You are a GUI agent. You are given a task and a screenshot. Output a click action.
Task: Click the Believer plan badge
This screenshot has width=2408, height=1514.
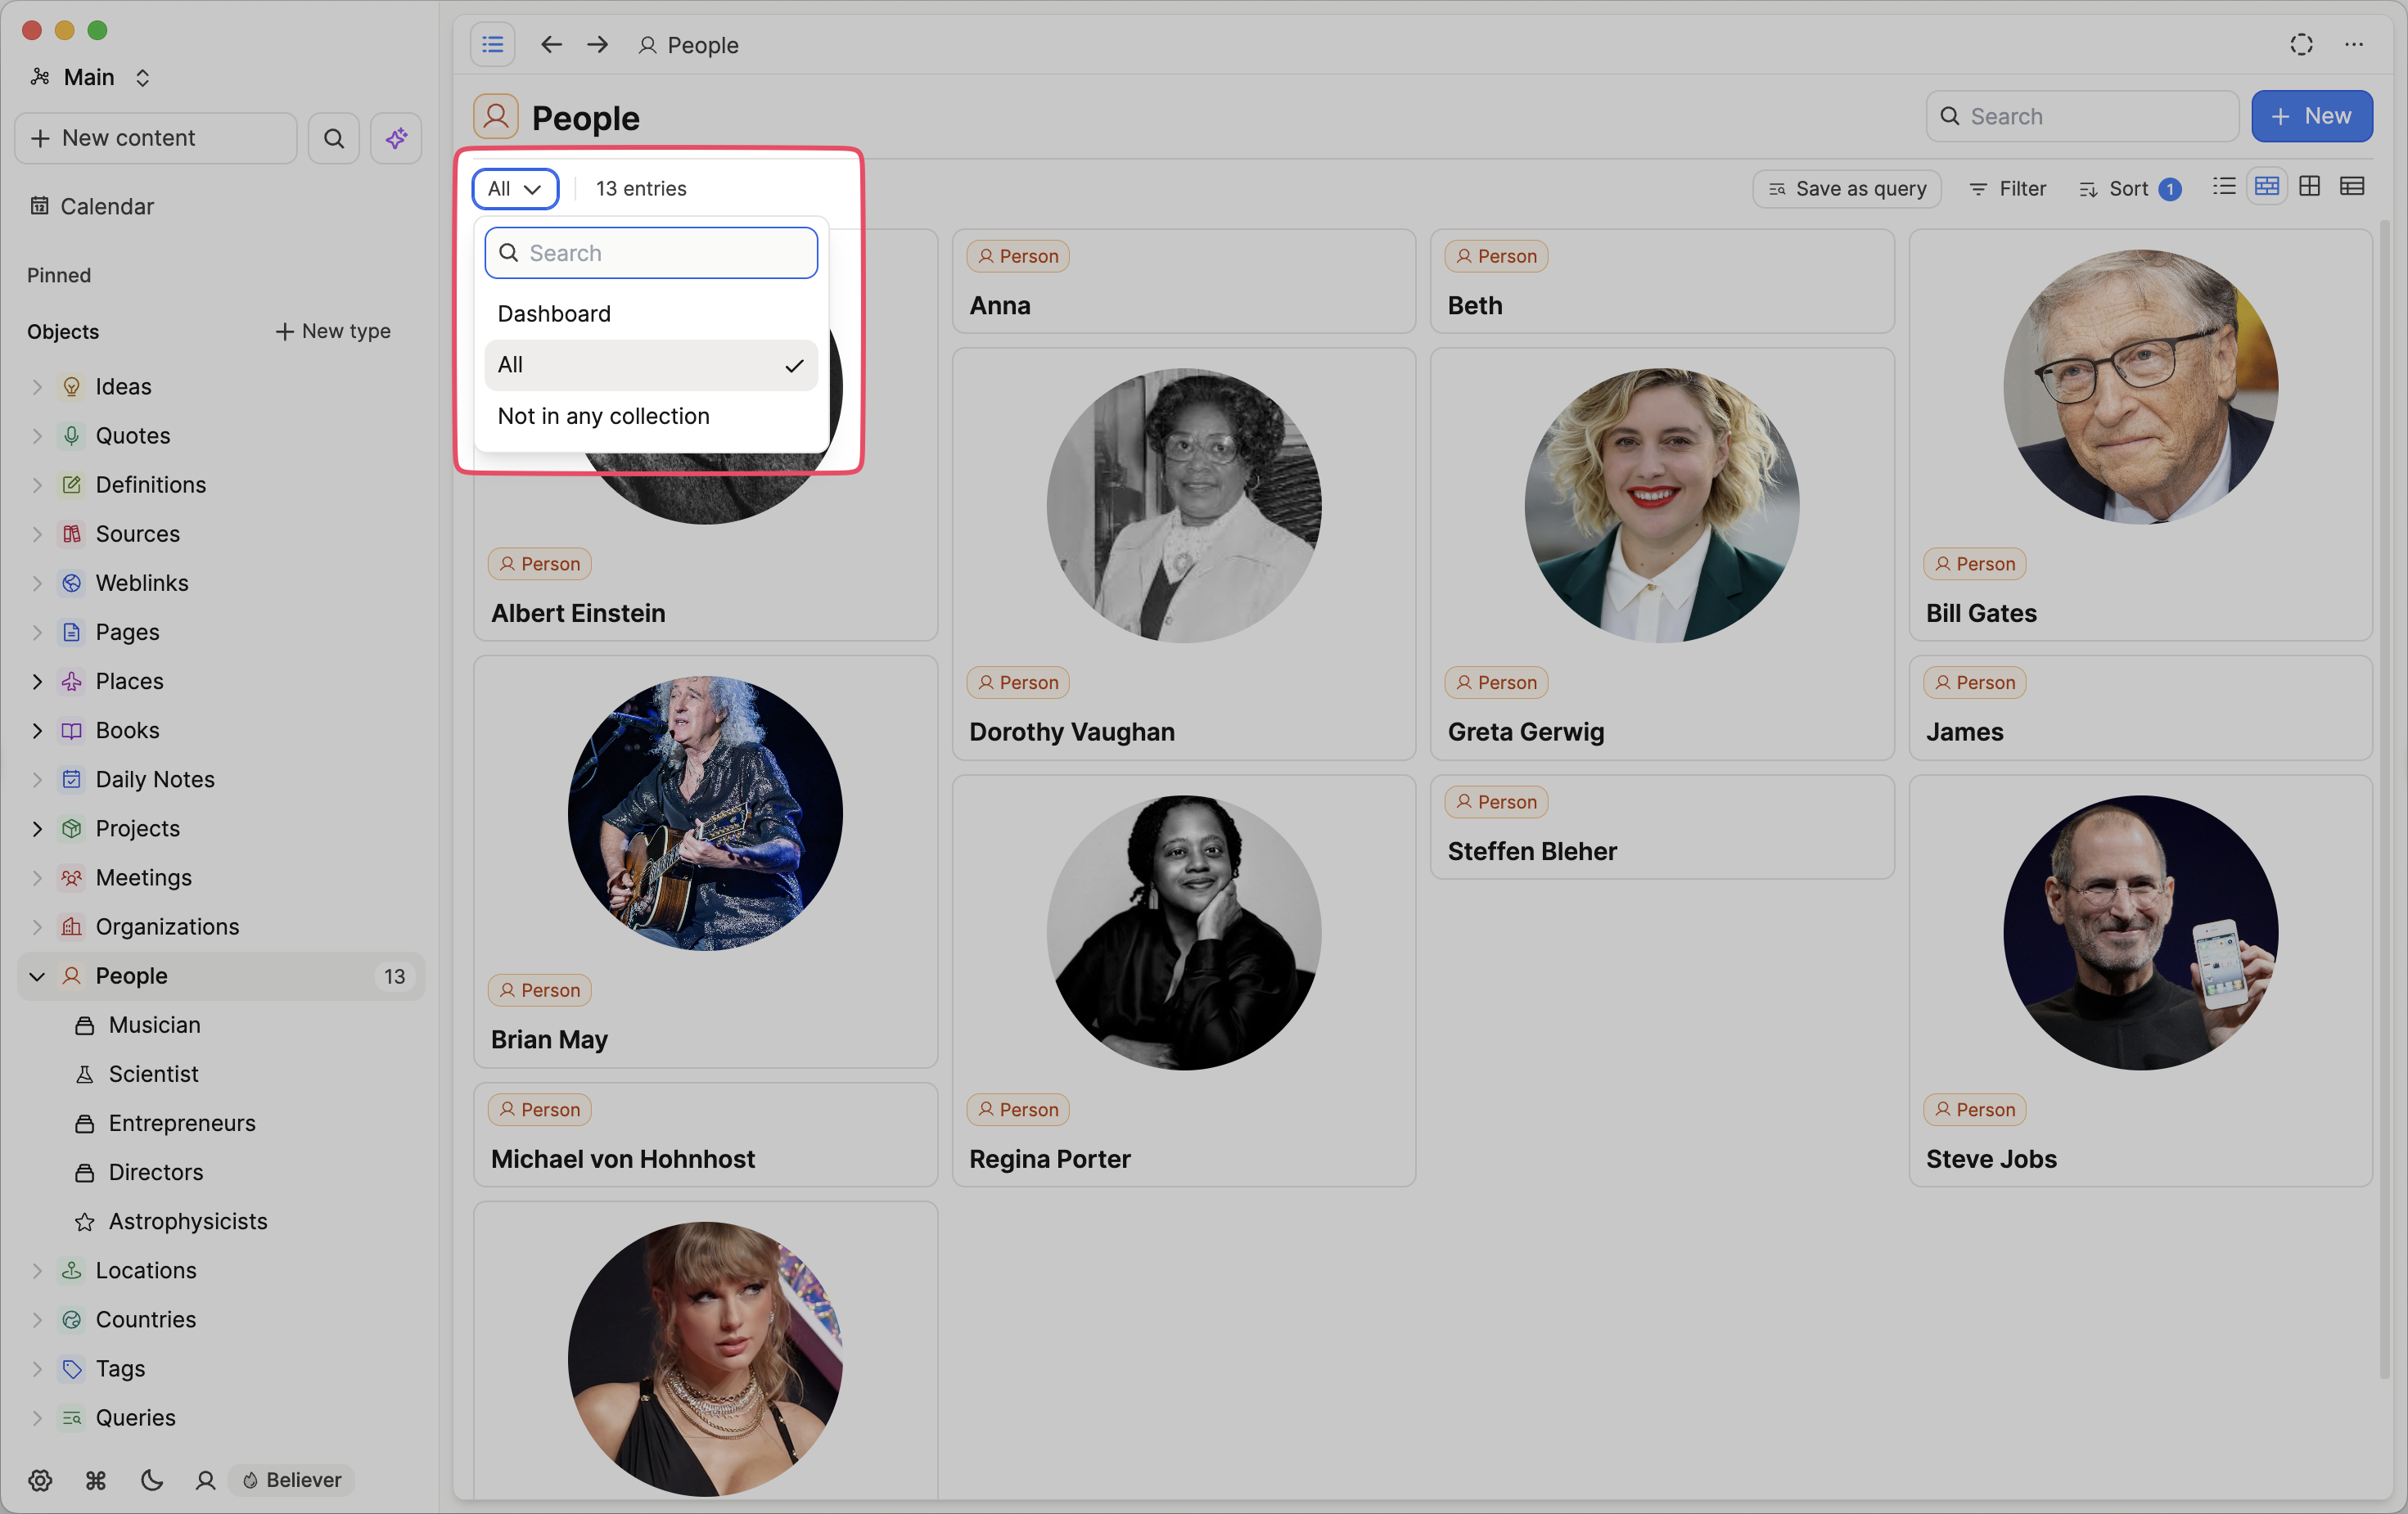(292, 1480)
